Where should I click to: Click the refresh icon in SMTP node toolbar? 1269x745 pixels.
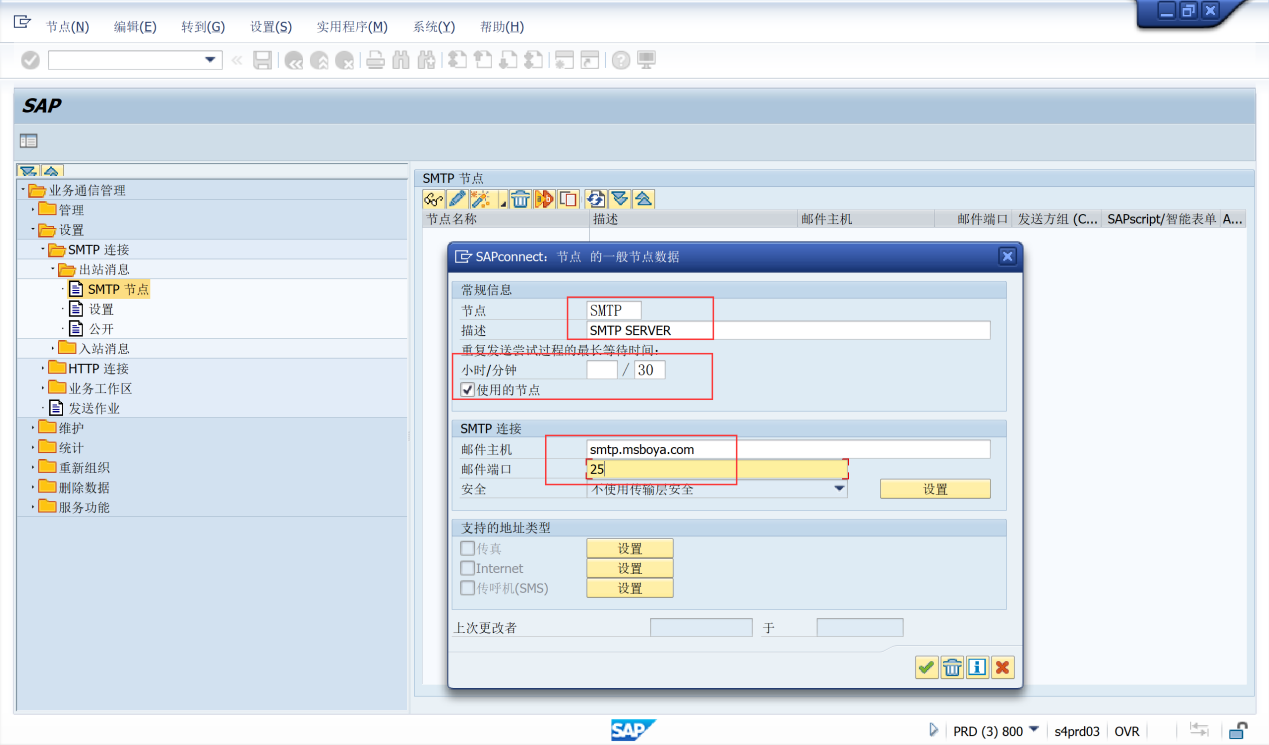coord(596,199)
